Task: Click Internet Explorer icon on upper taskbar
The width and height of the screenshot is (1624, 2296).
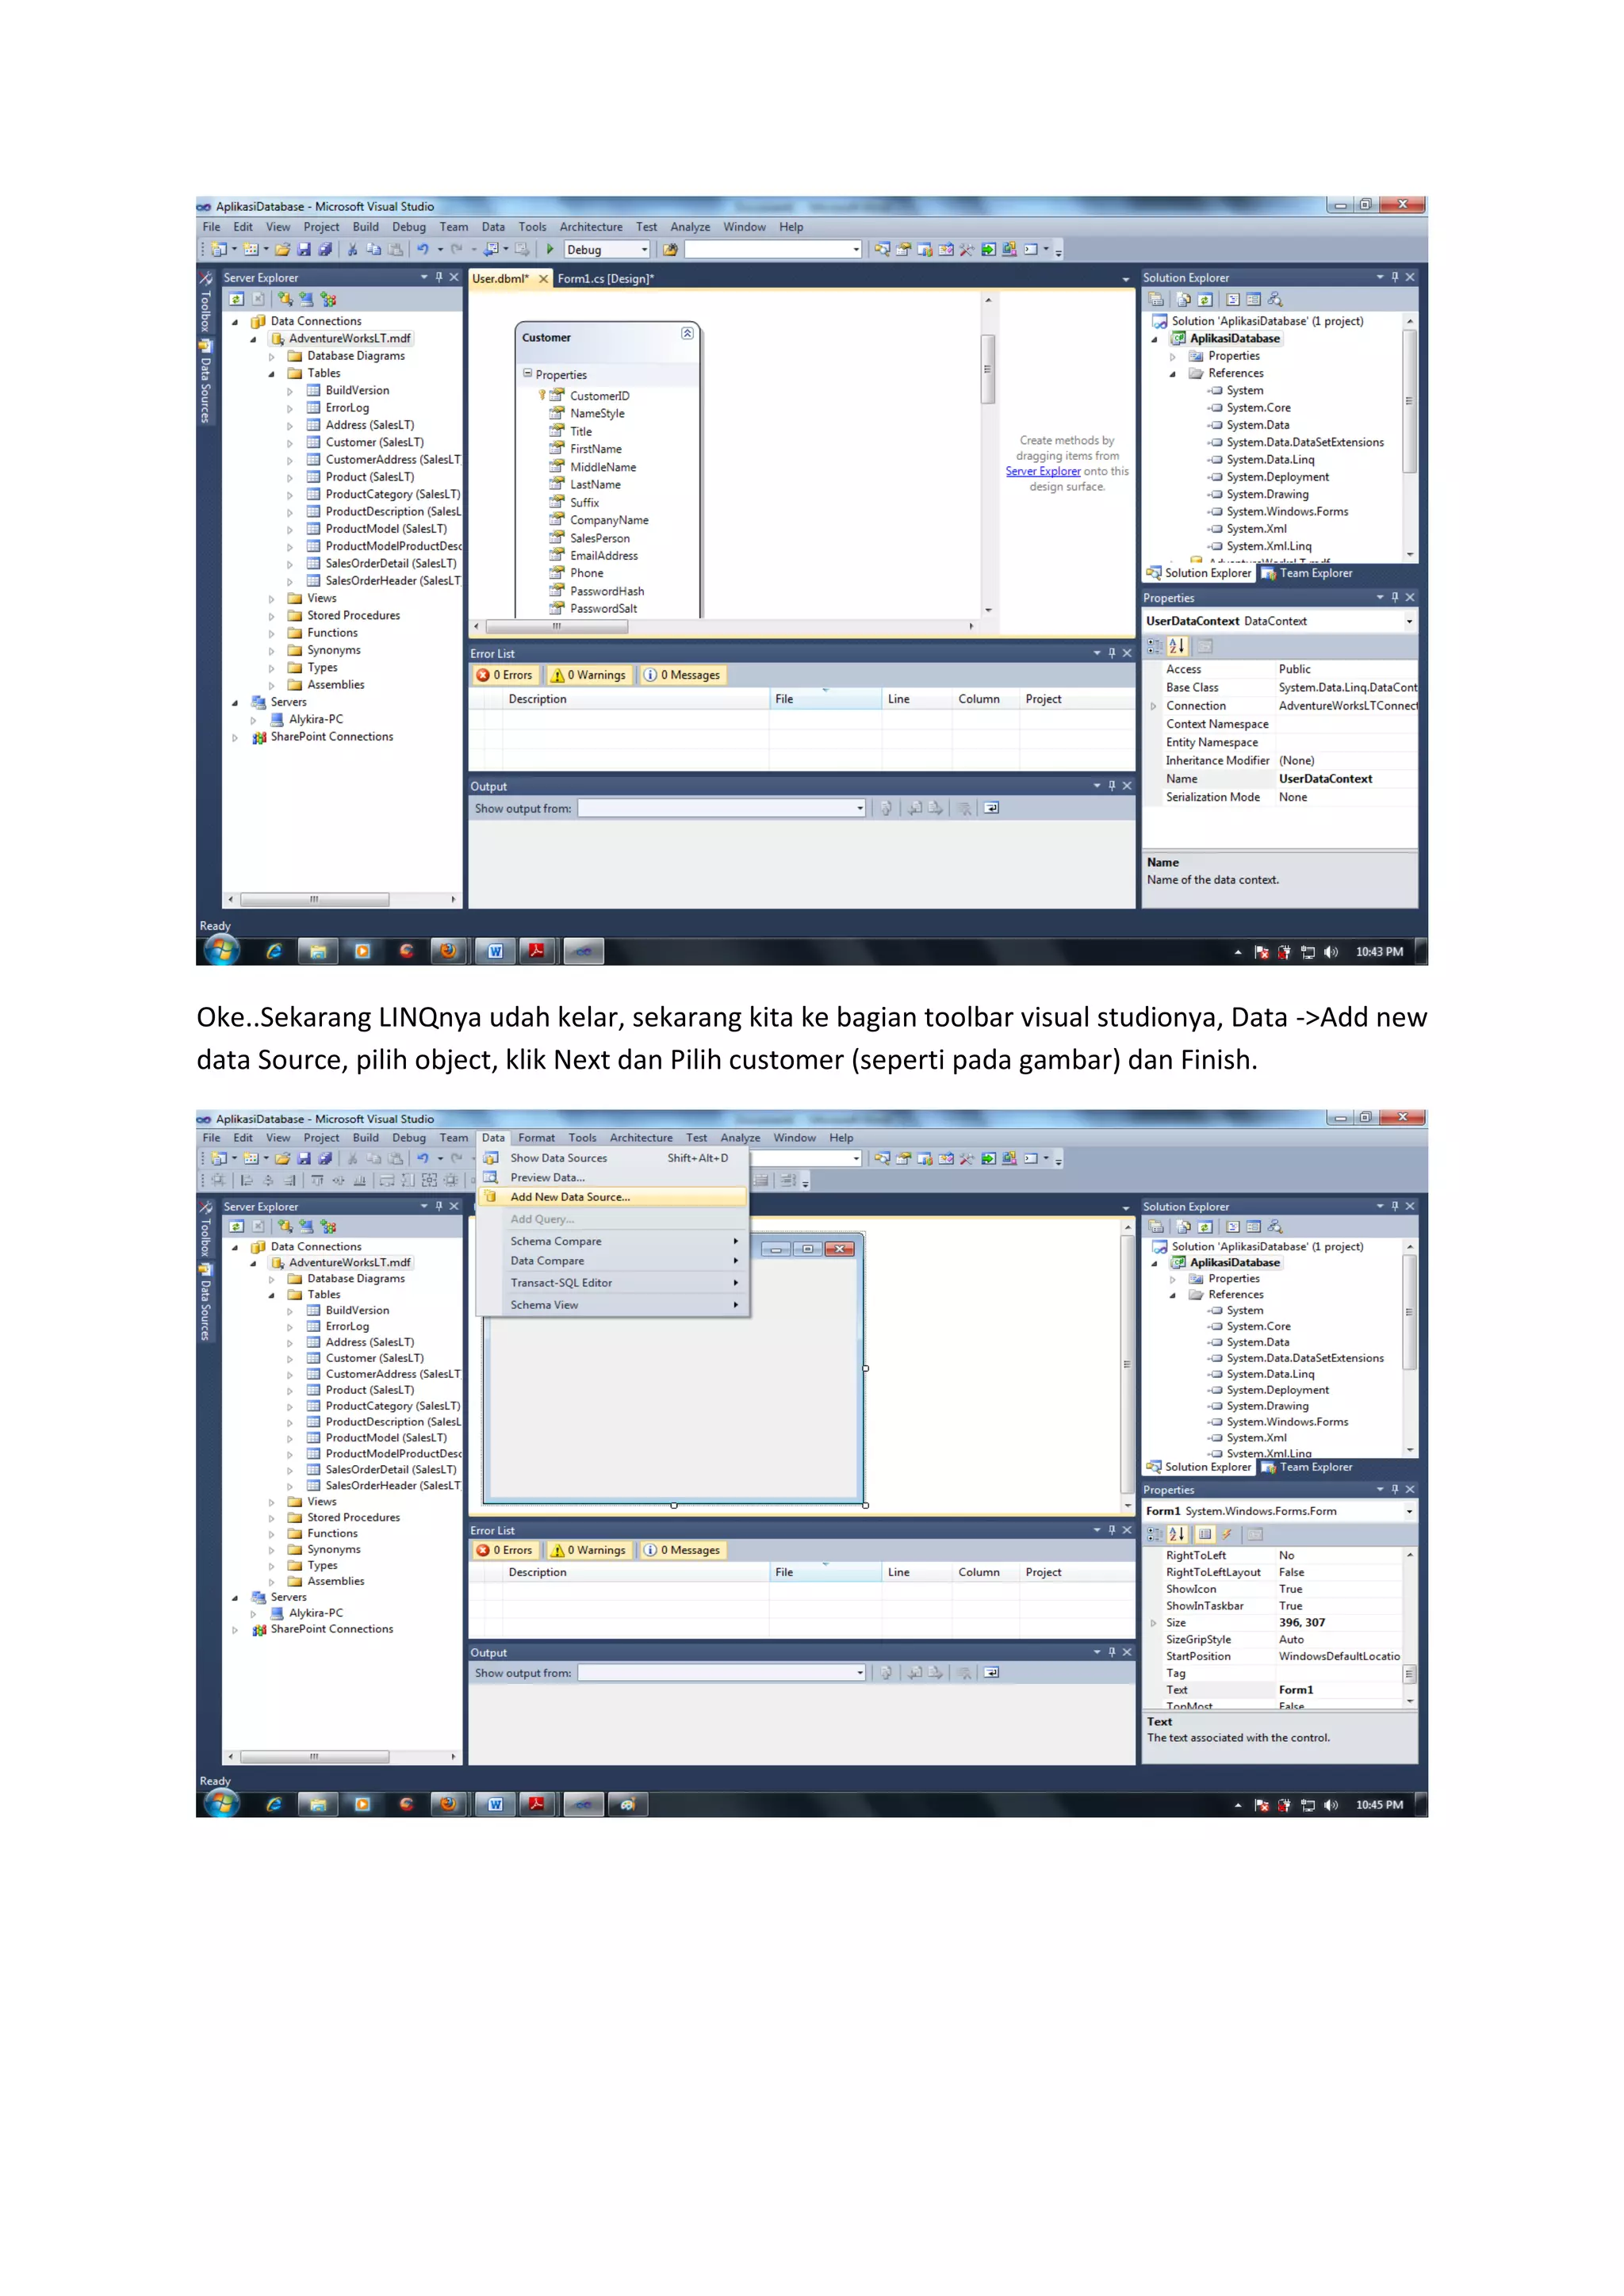Action: click(273, 951)
